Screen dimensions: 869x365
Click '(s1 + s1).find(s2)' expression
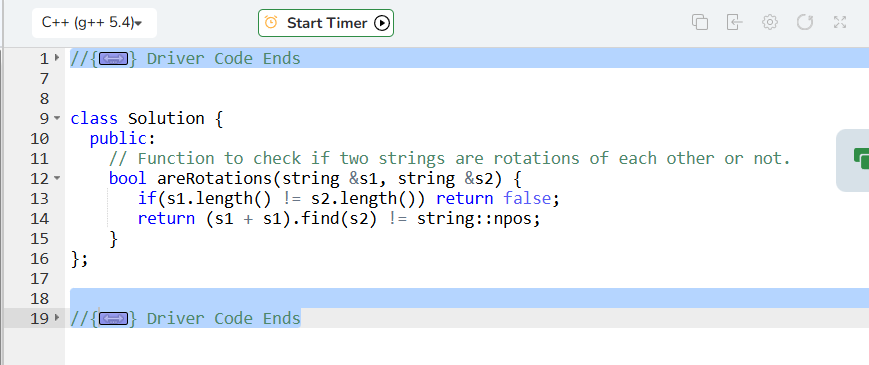pos(292,218)
